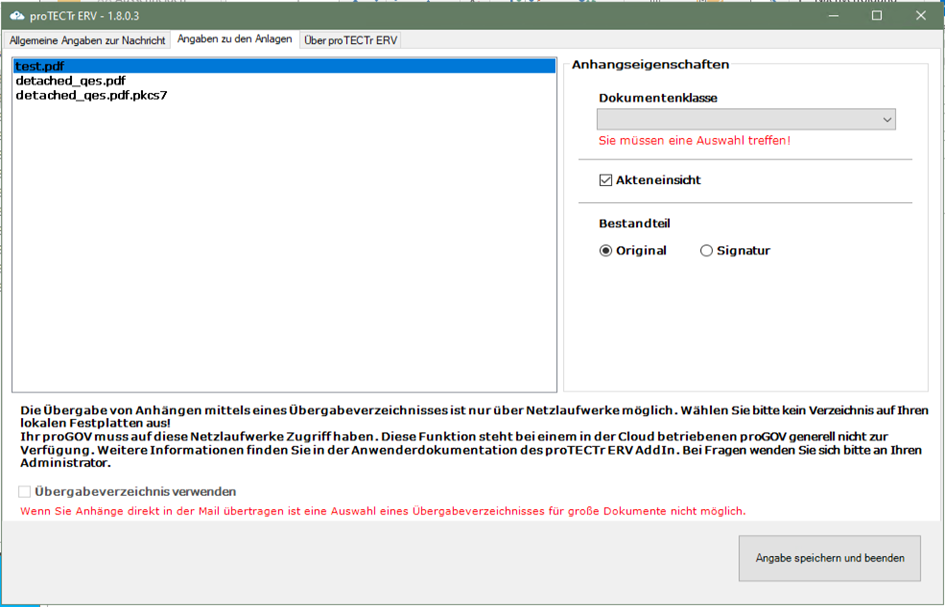Open the Allgemeine Angaben zur Nachricht tab
945x607 pixels.
coord(87,40)
